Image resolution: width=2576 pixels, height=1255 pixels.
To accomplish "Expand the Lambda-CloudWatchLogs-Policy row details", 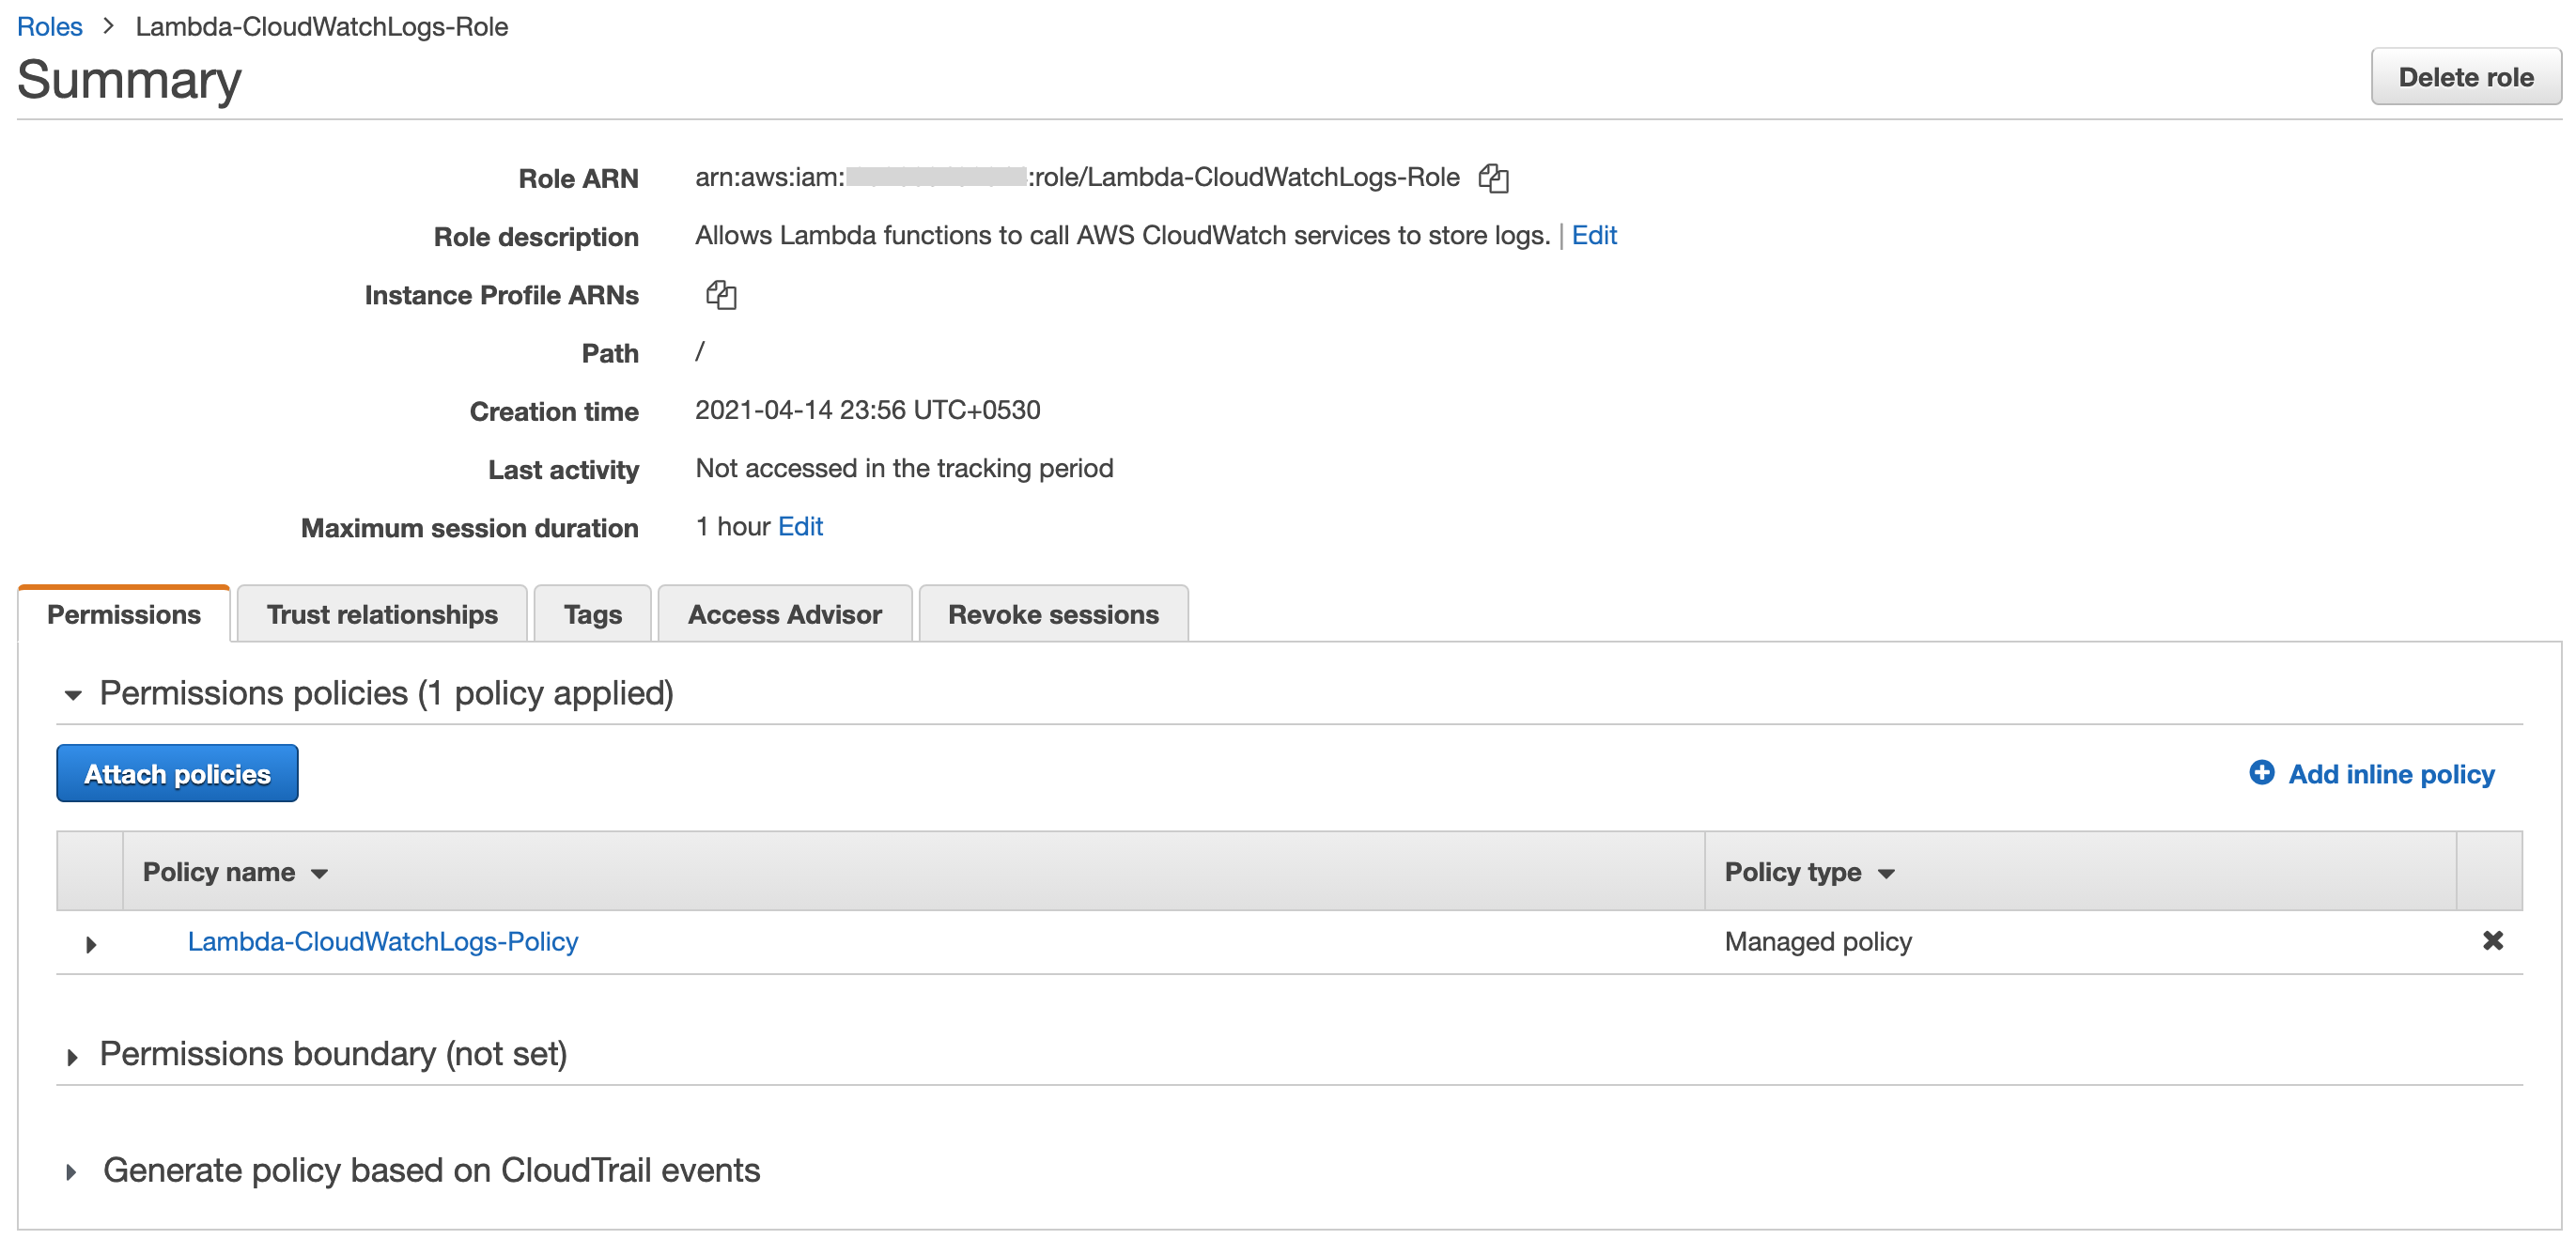I will tap(91, 943).
